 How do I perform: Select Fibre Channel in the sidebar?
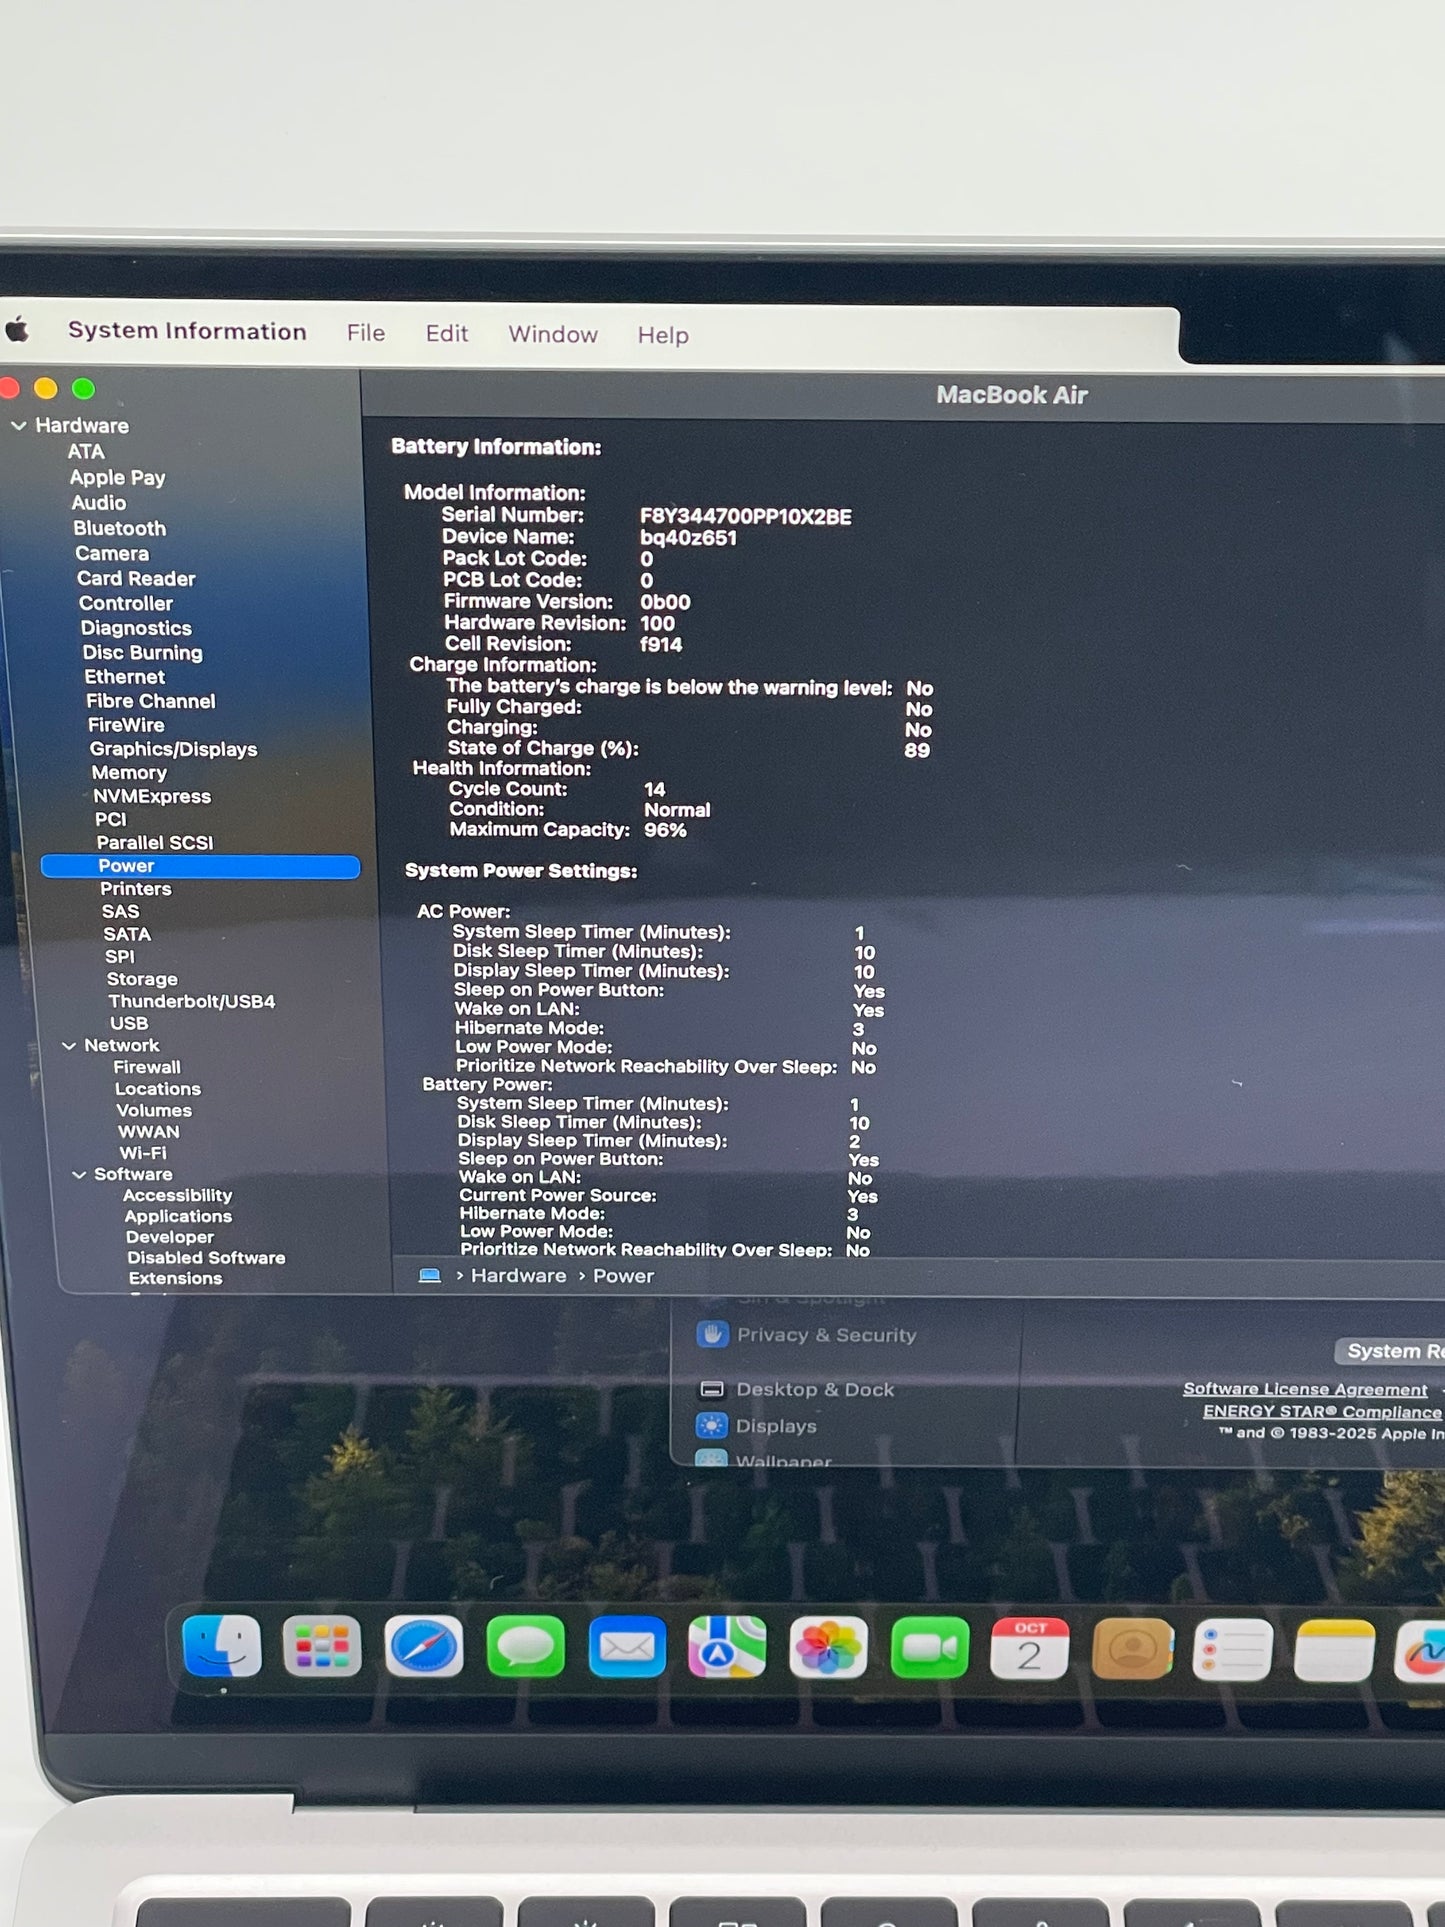[150, 701]
